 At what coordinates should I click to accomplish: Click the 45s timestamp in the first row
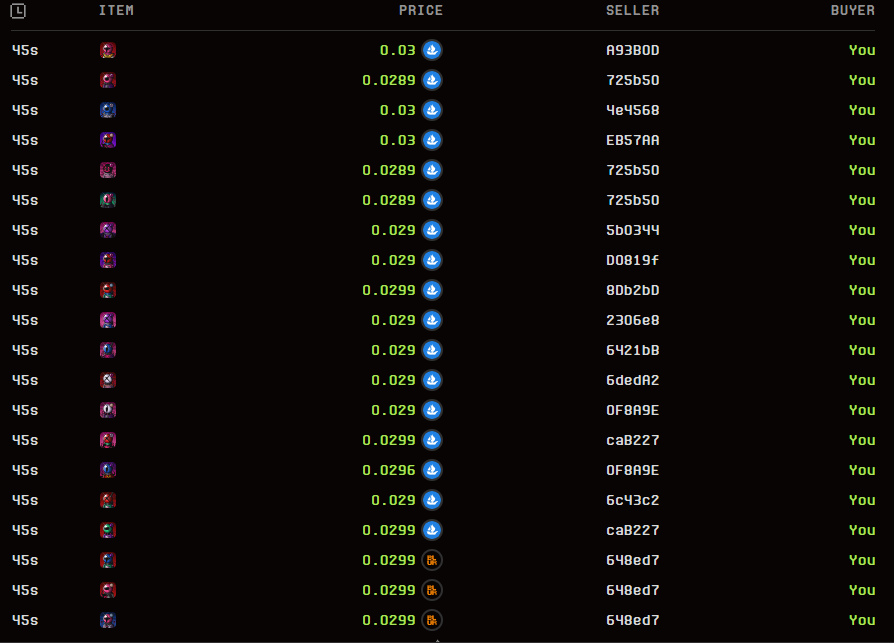coord(24,50)
